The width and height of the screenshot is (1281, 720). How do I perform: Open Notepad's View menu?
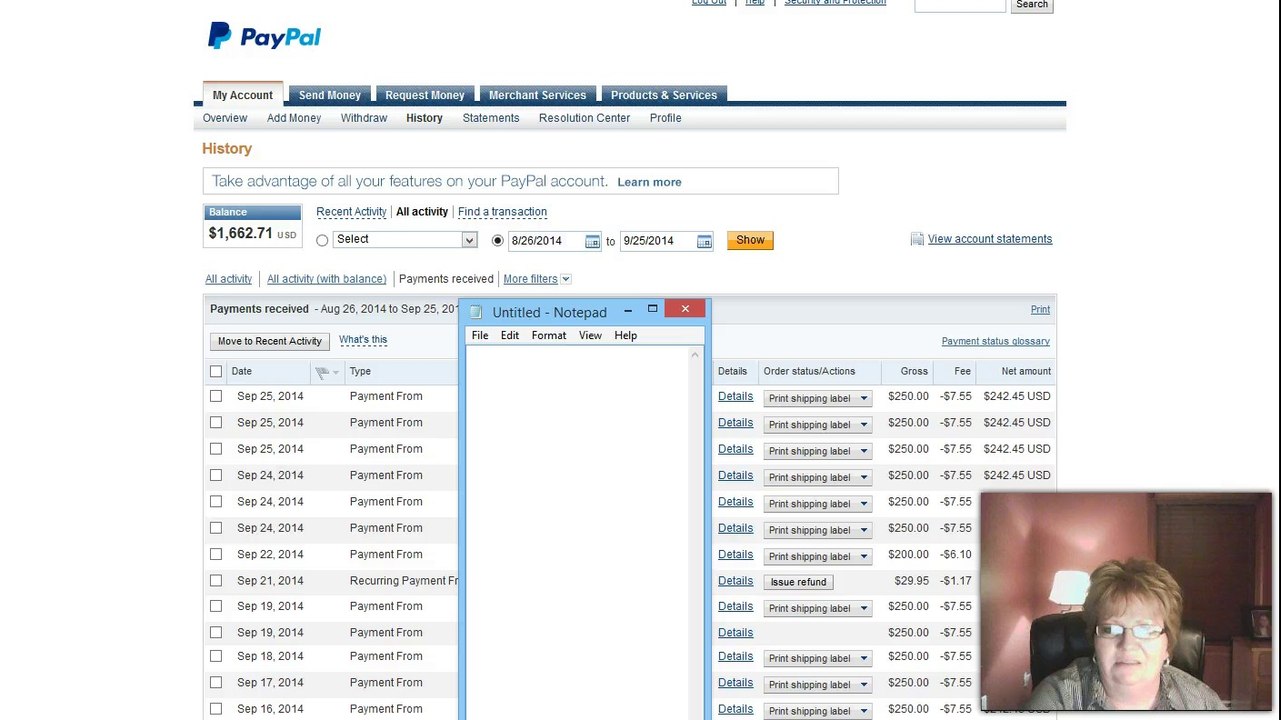coord(590,336)
